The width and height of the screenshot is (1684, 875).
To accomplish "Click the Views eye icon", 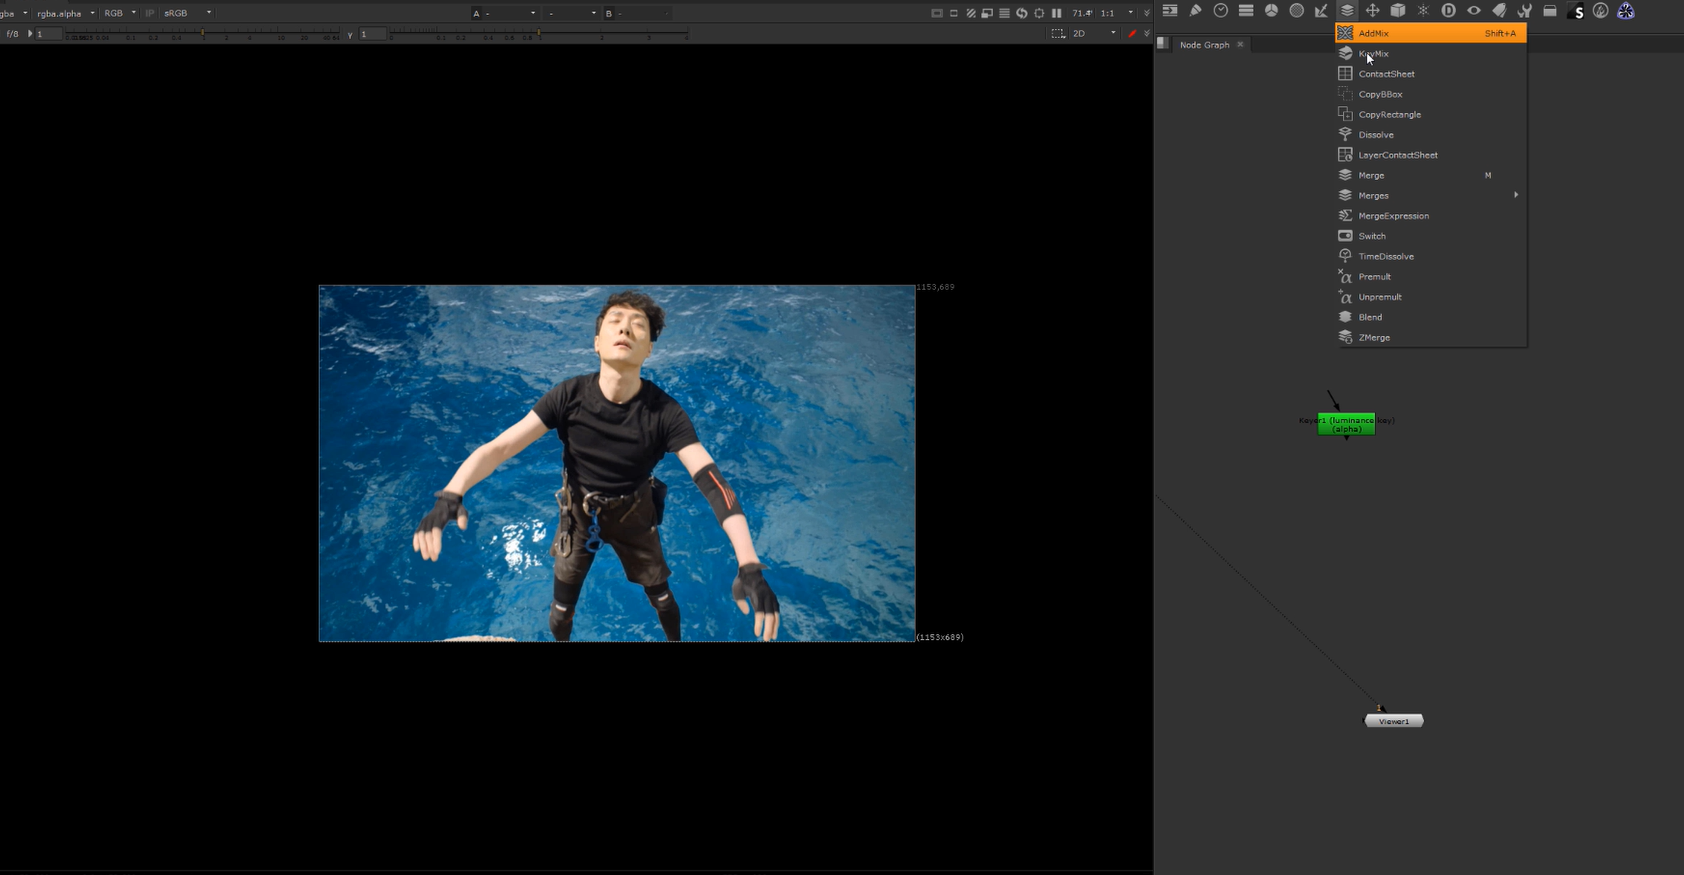I will click(x=1474, y=11).
